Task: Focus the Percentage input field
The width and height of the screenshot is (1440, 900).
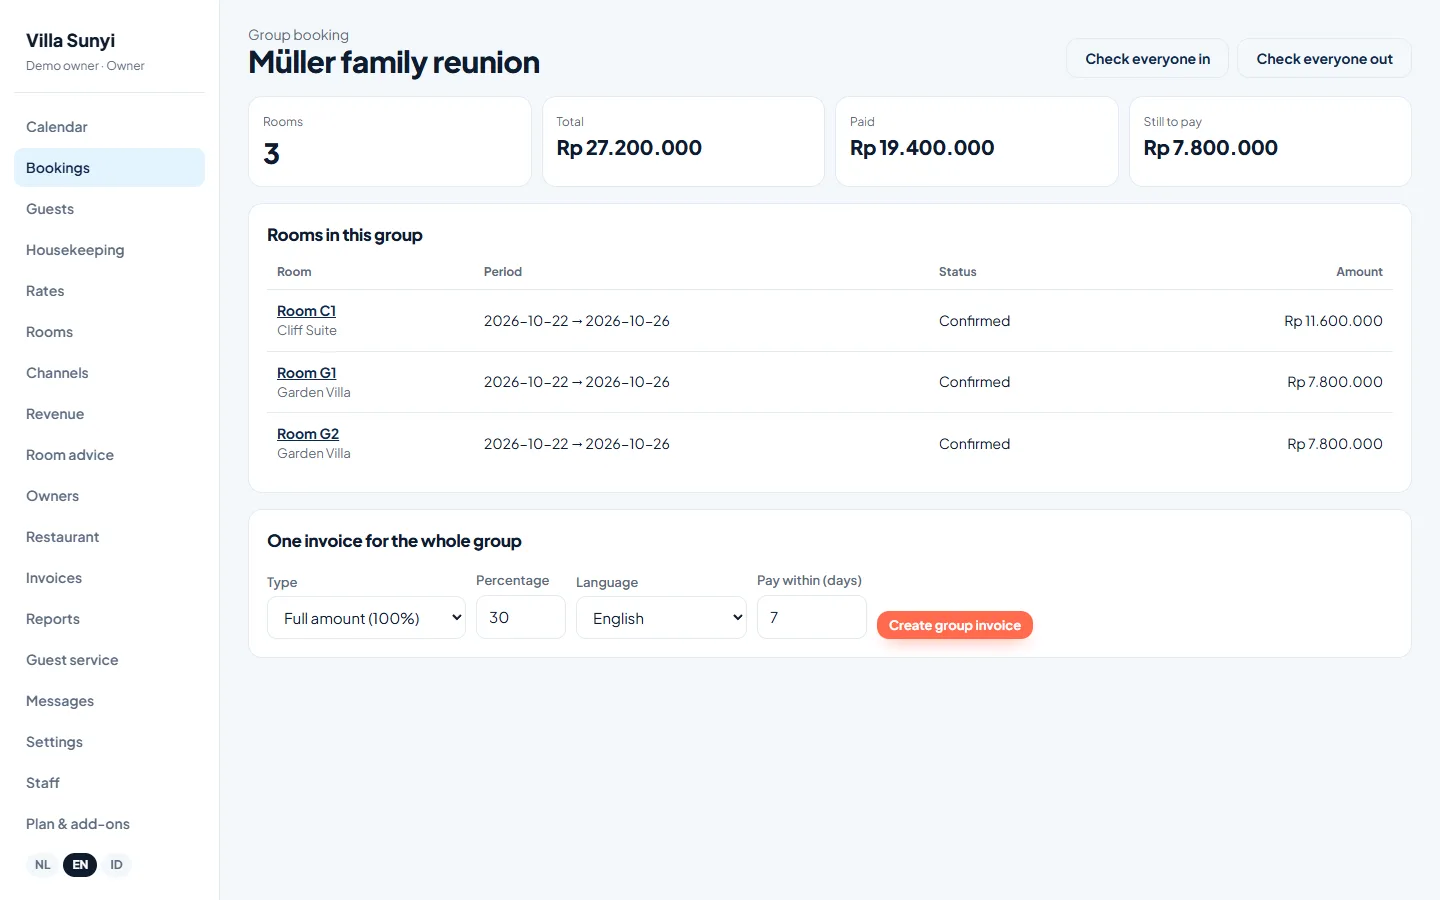Action: [x=521, y=617]
